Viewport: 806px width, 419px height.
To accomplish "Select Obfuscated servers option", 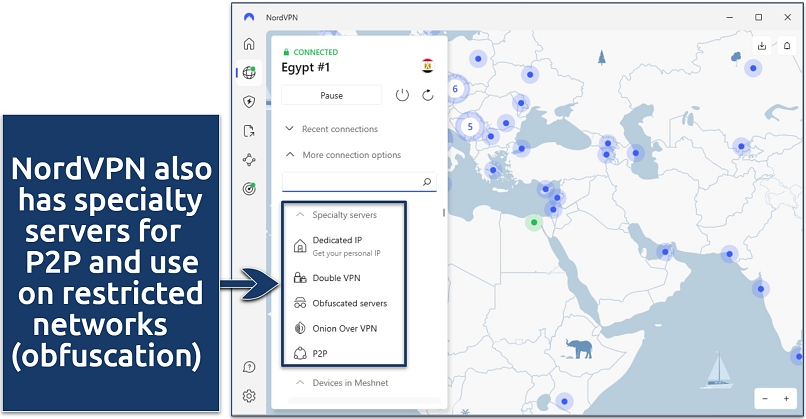I will (x=350, y=303).
